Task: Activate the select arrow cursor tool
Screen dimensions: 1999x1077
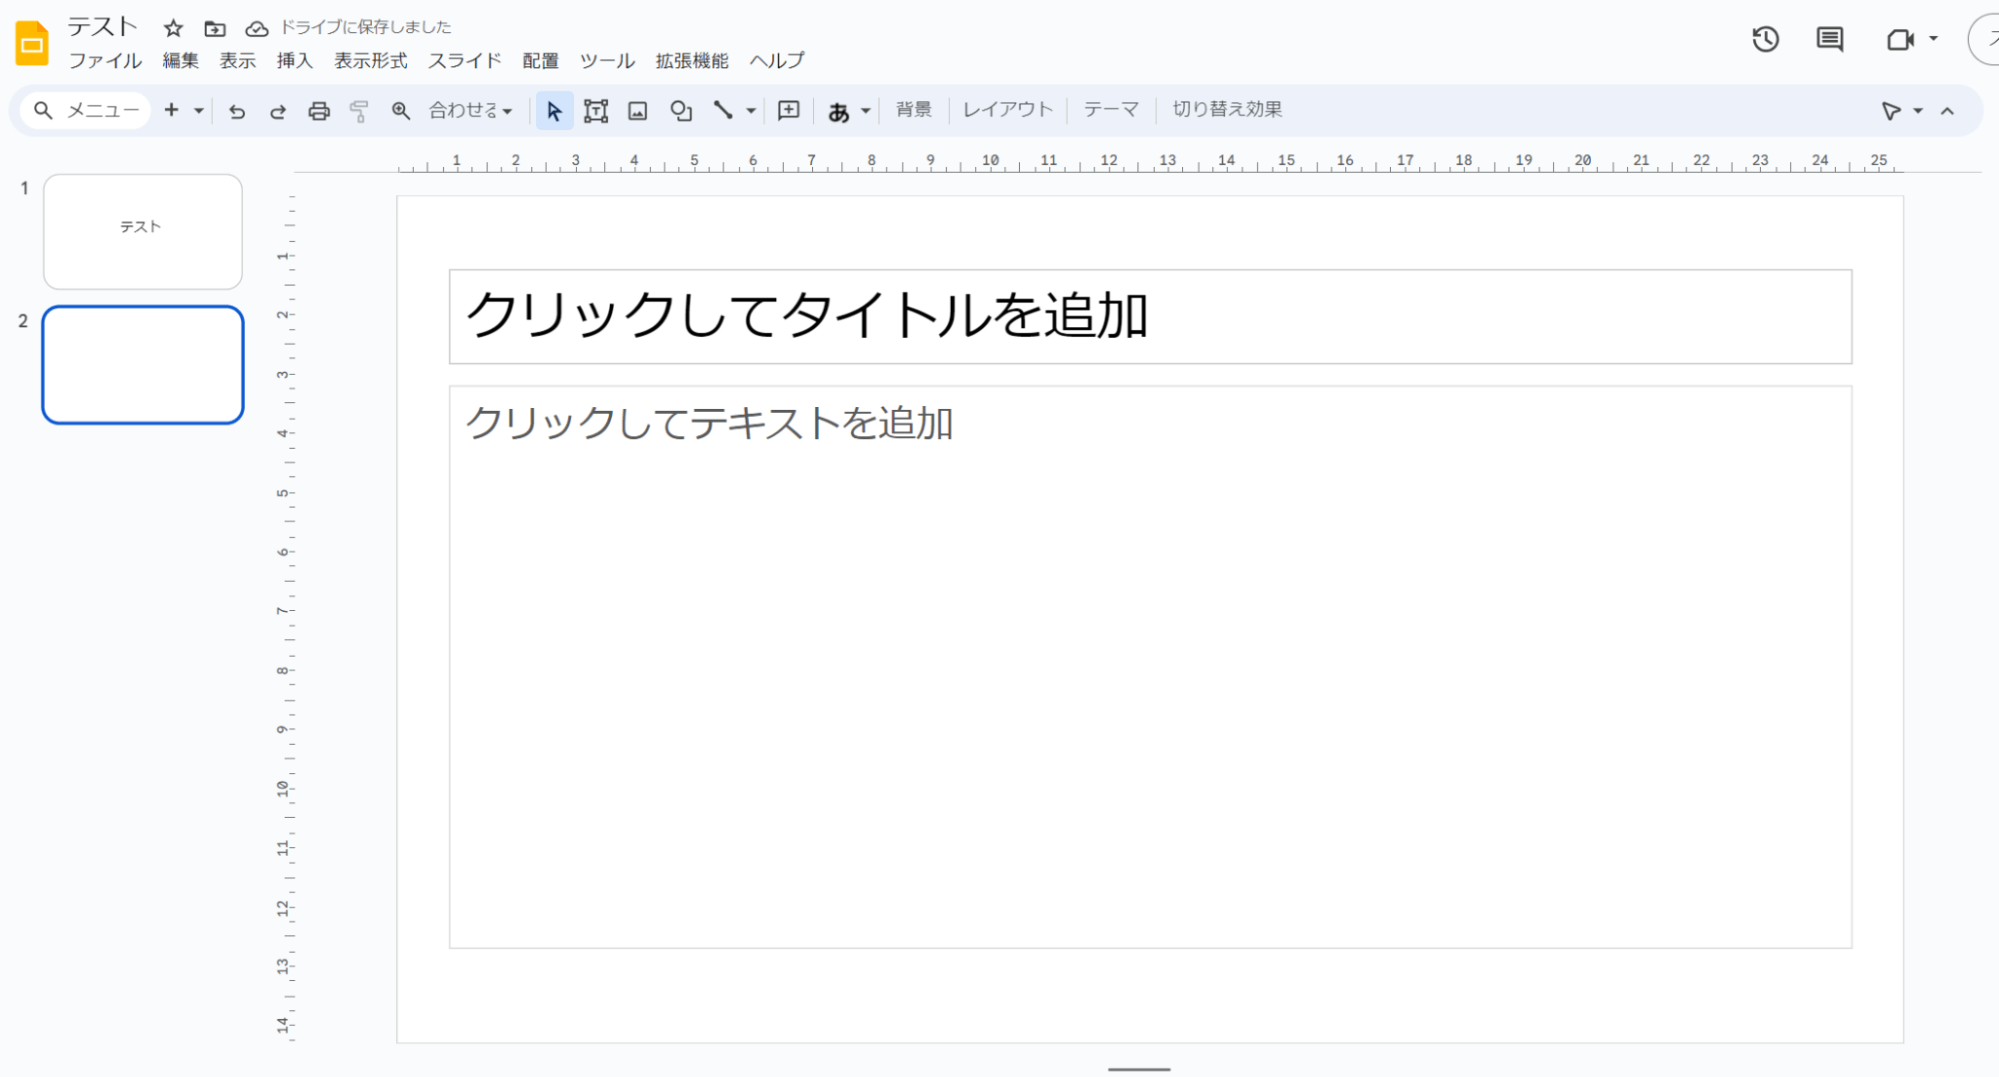Action: (554, 111)
